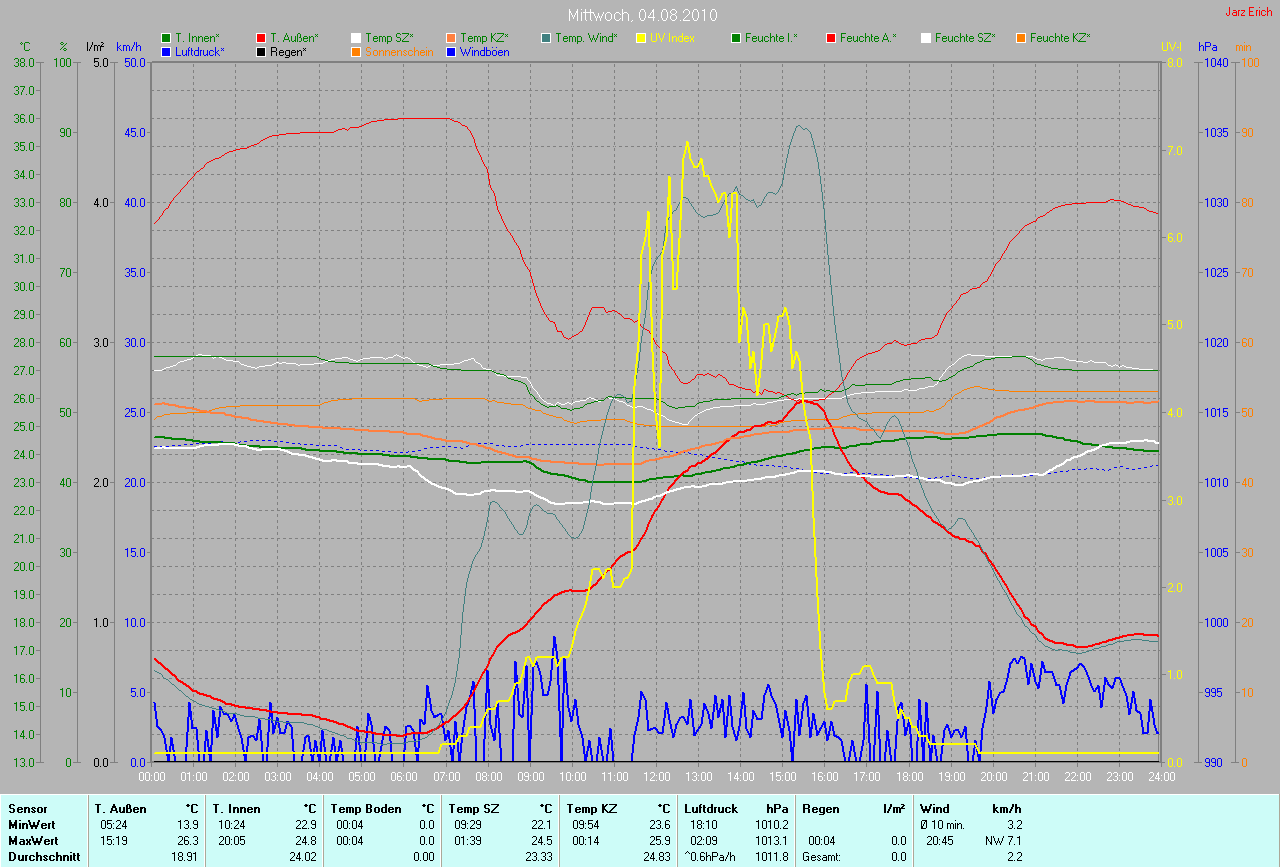Select the blue Luftdruck legend square

coord(166,51)
